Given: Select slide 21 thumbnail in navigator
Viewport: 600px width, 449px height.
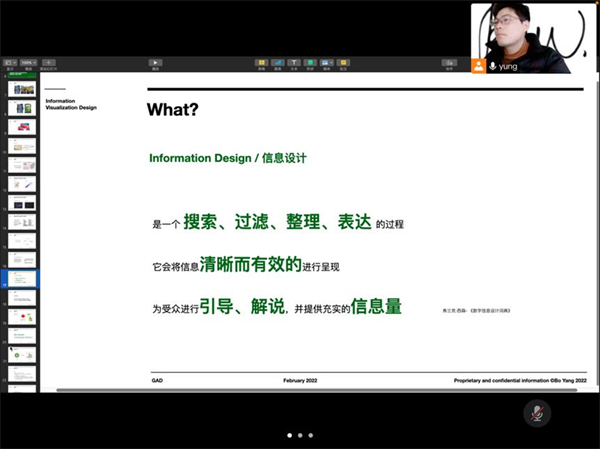Looking at the screenshot, I should (22, 355).
